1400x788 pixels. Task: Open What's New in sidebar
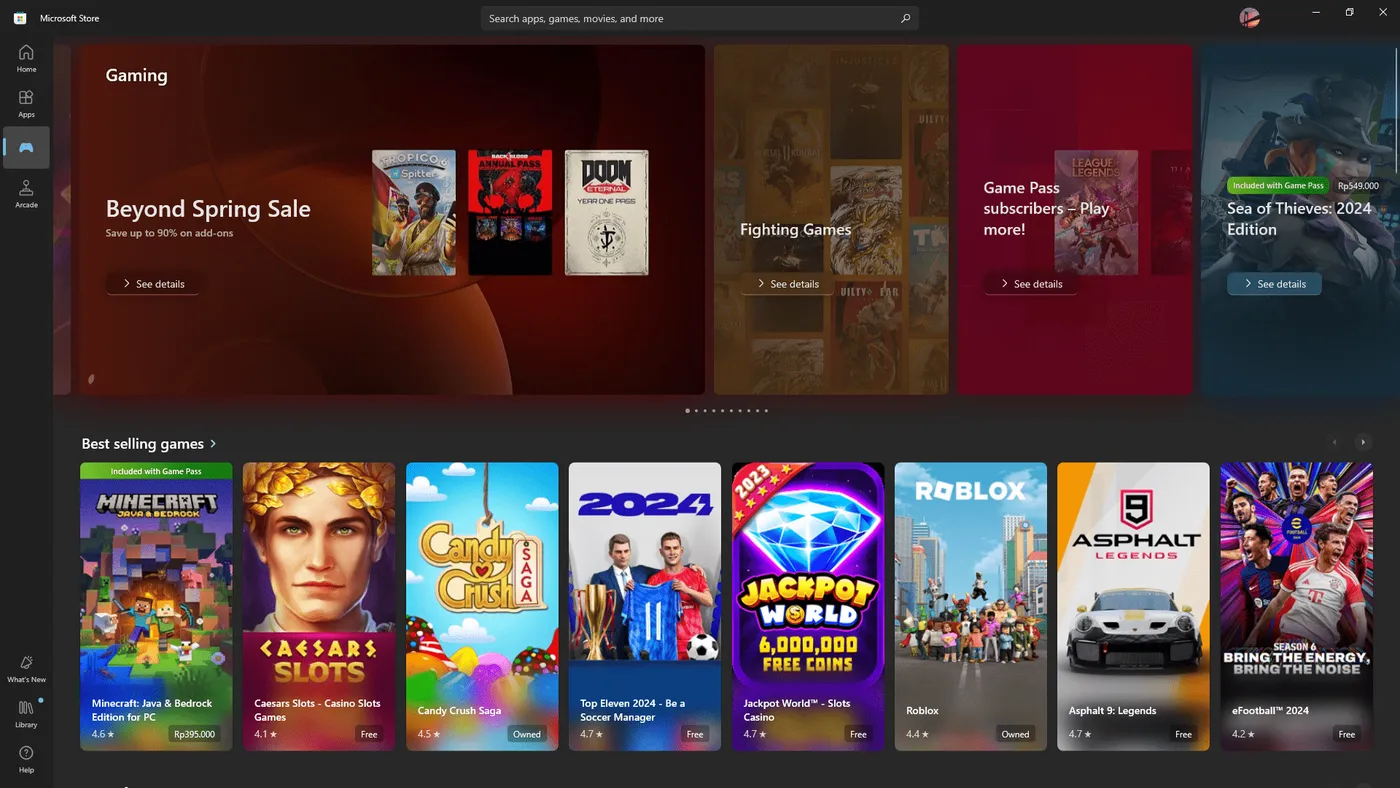[x=26, y=668]
